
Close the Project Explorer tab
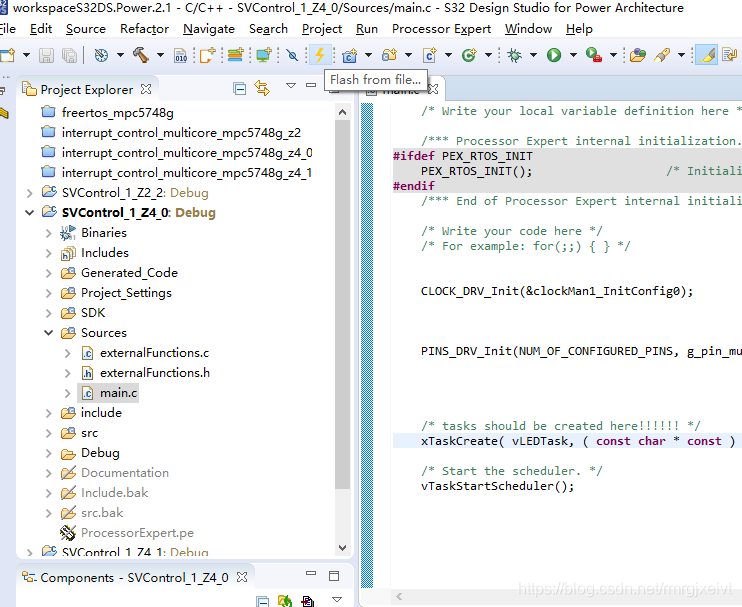point(146,89)
